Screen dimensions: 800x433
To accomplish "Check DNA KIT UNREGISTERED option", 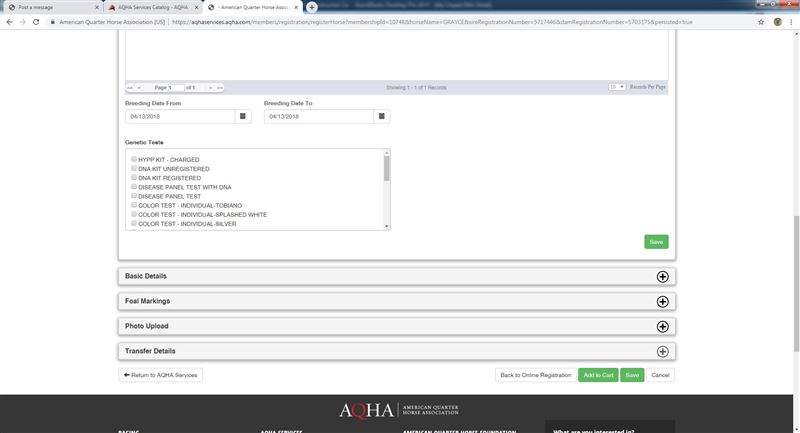I will click(134, 168).
